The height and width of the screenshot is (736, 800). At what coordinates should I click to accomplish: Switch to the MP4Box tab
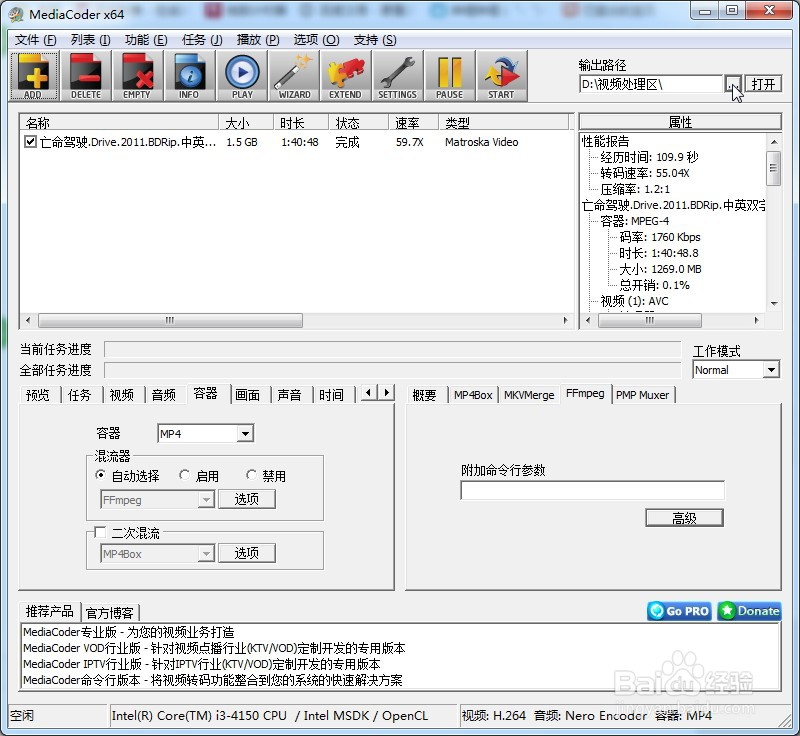pos(473,395)
